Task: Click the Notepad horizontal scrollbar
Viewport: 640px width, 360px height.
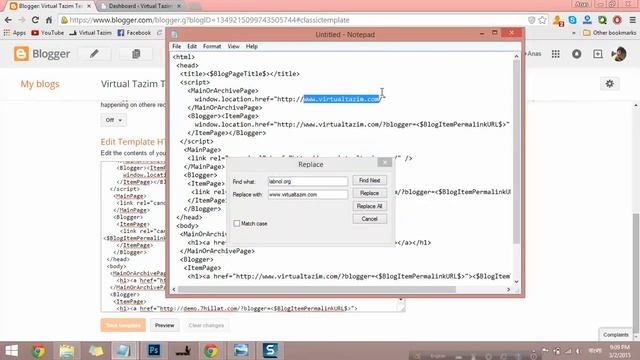Action: (317, 289)
